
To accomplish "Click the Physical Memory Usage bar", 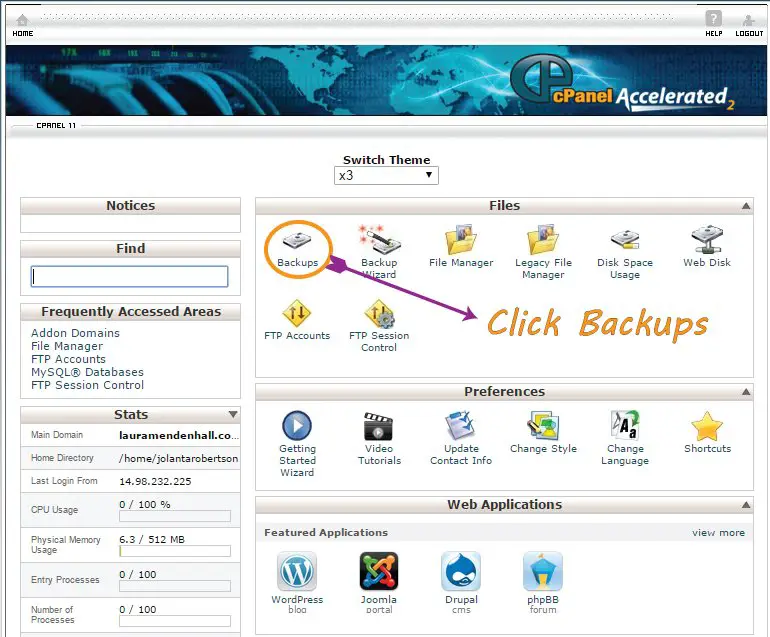I will 175,551.
